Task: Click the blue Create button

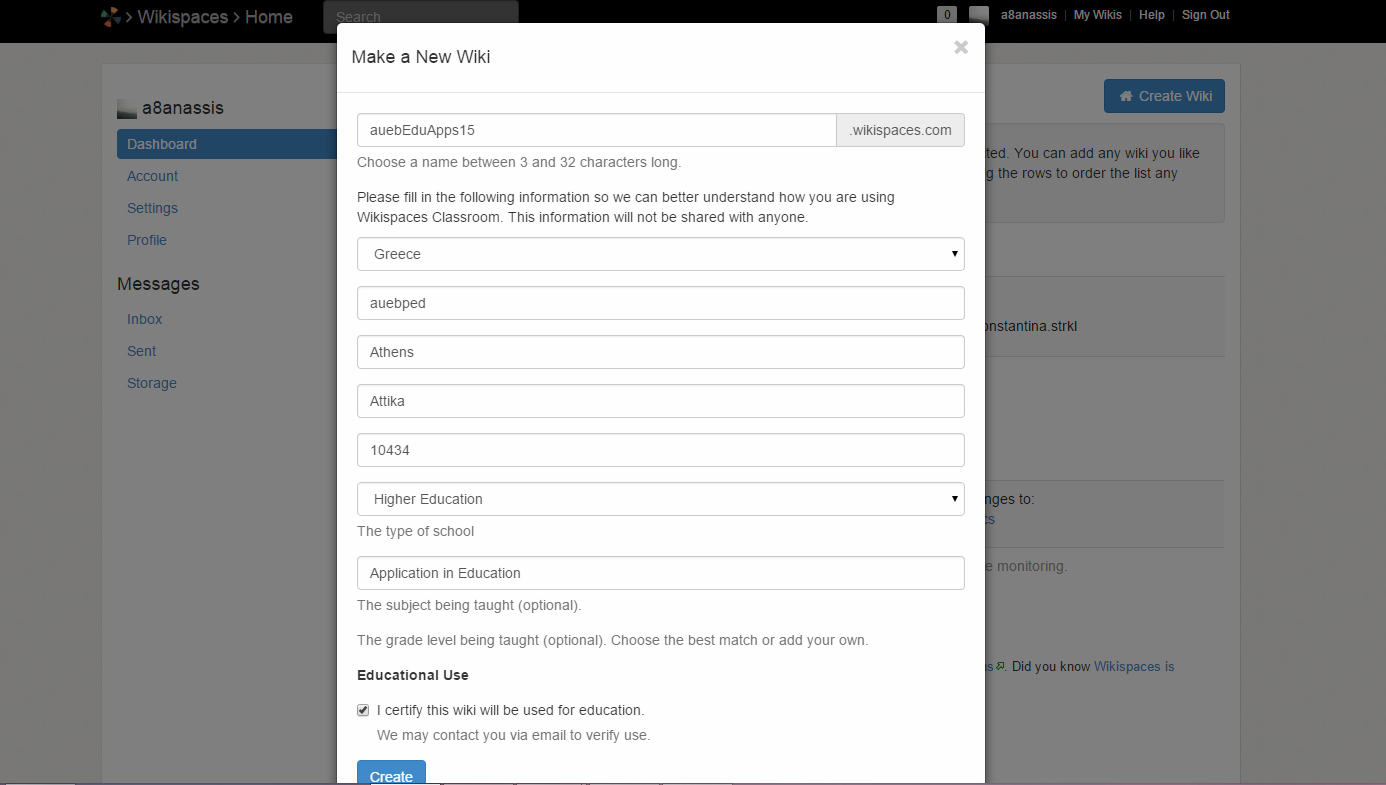Action: coord(391,773)
